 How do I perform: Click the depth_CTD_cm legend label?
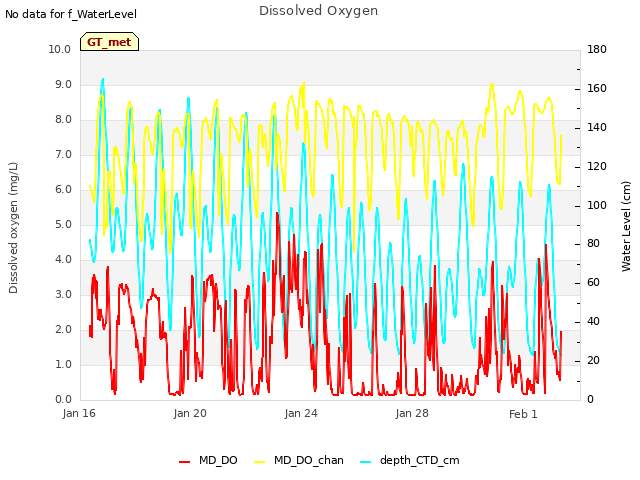tap(420, 460)
